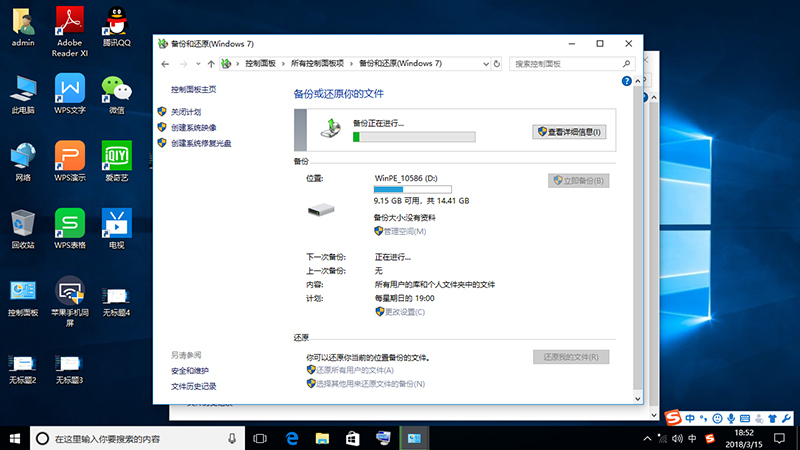This screenshot has height=450, width=800.
Task: Open the 回收站 recycle bin icon
Action: pyautogui.click(x=23, y=229)
